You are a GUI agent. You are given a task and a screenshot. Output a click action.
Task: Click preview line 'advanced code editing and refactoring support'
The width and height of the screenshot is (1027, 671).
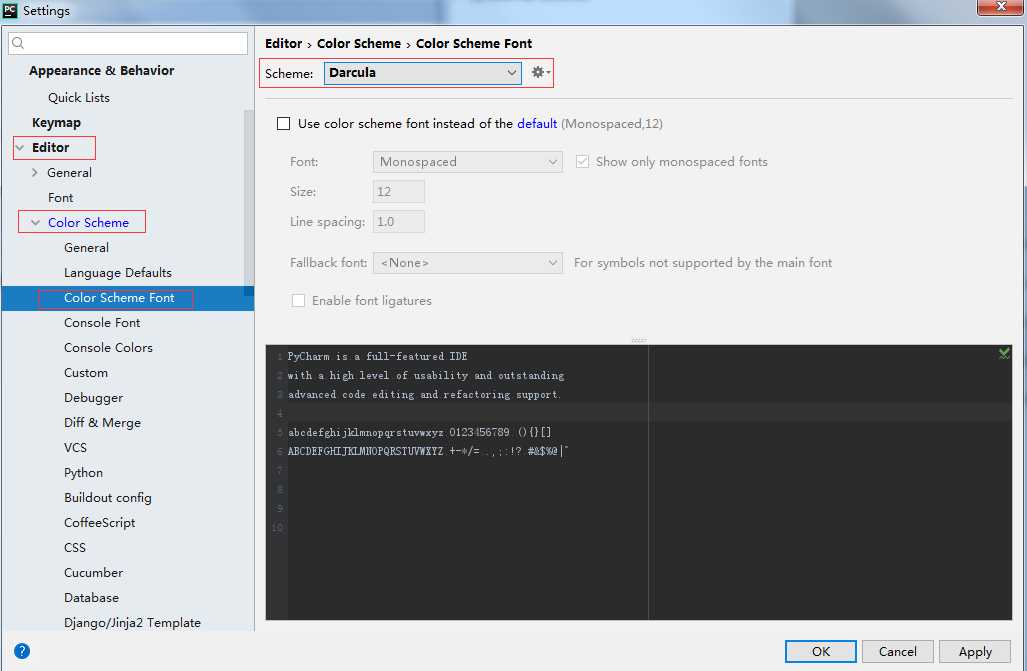(424, 394)
